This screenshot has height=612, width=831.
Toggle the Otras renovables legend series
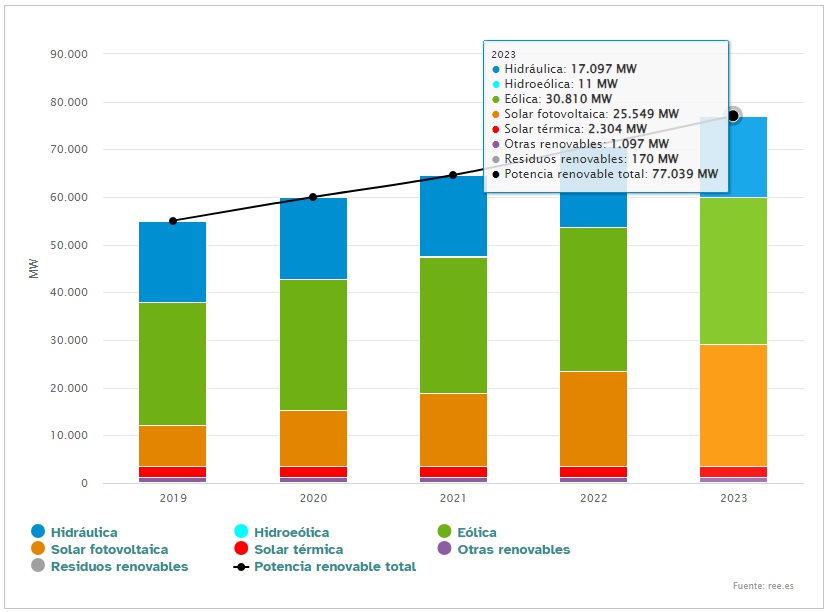pyautogui.click(x=504, y=549)
